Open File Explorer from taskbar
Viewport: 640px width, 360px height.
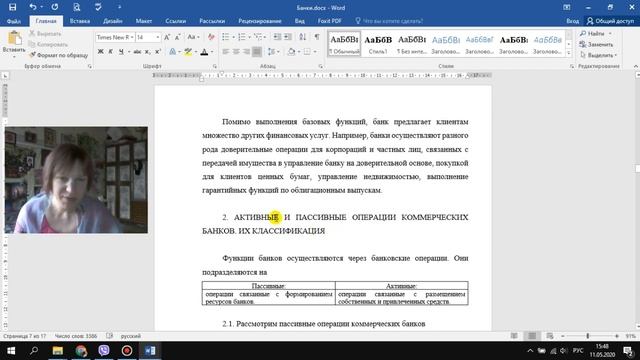coord(58,351)
